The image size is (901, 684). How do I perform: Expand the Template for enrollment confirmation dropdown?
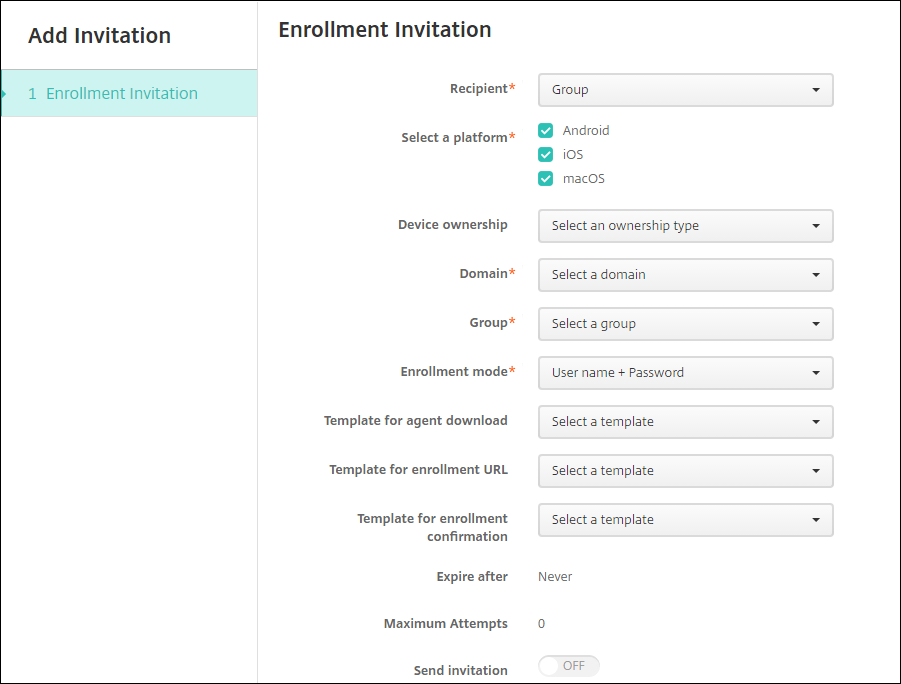pyautogui.click(x=685, y=520)
